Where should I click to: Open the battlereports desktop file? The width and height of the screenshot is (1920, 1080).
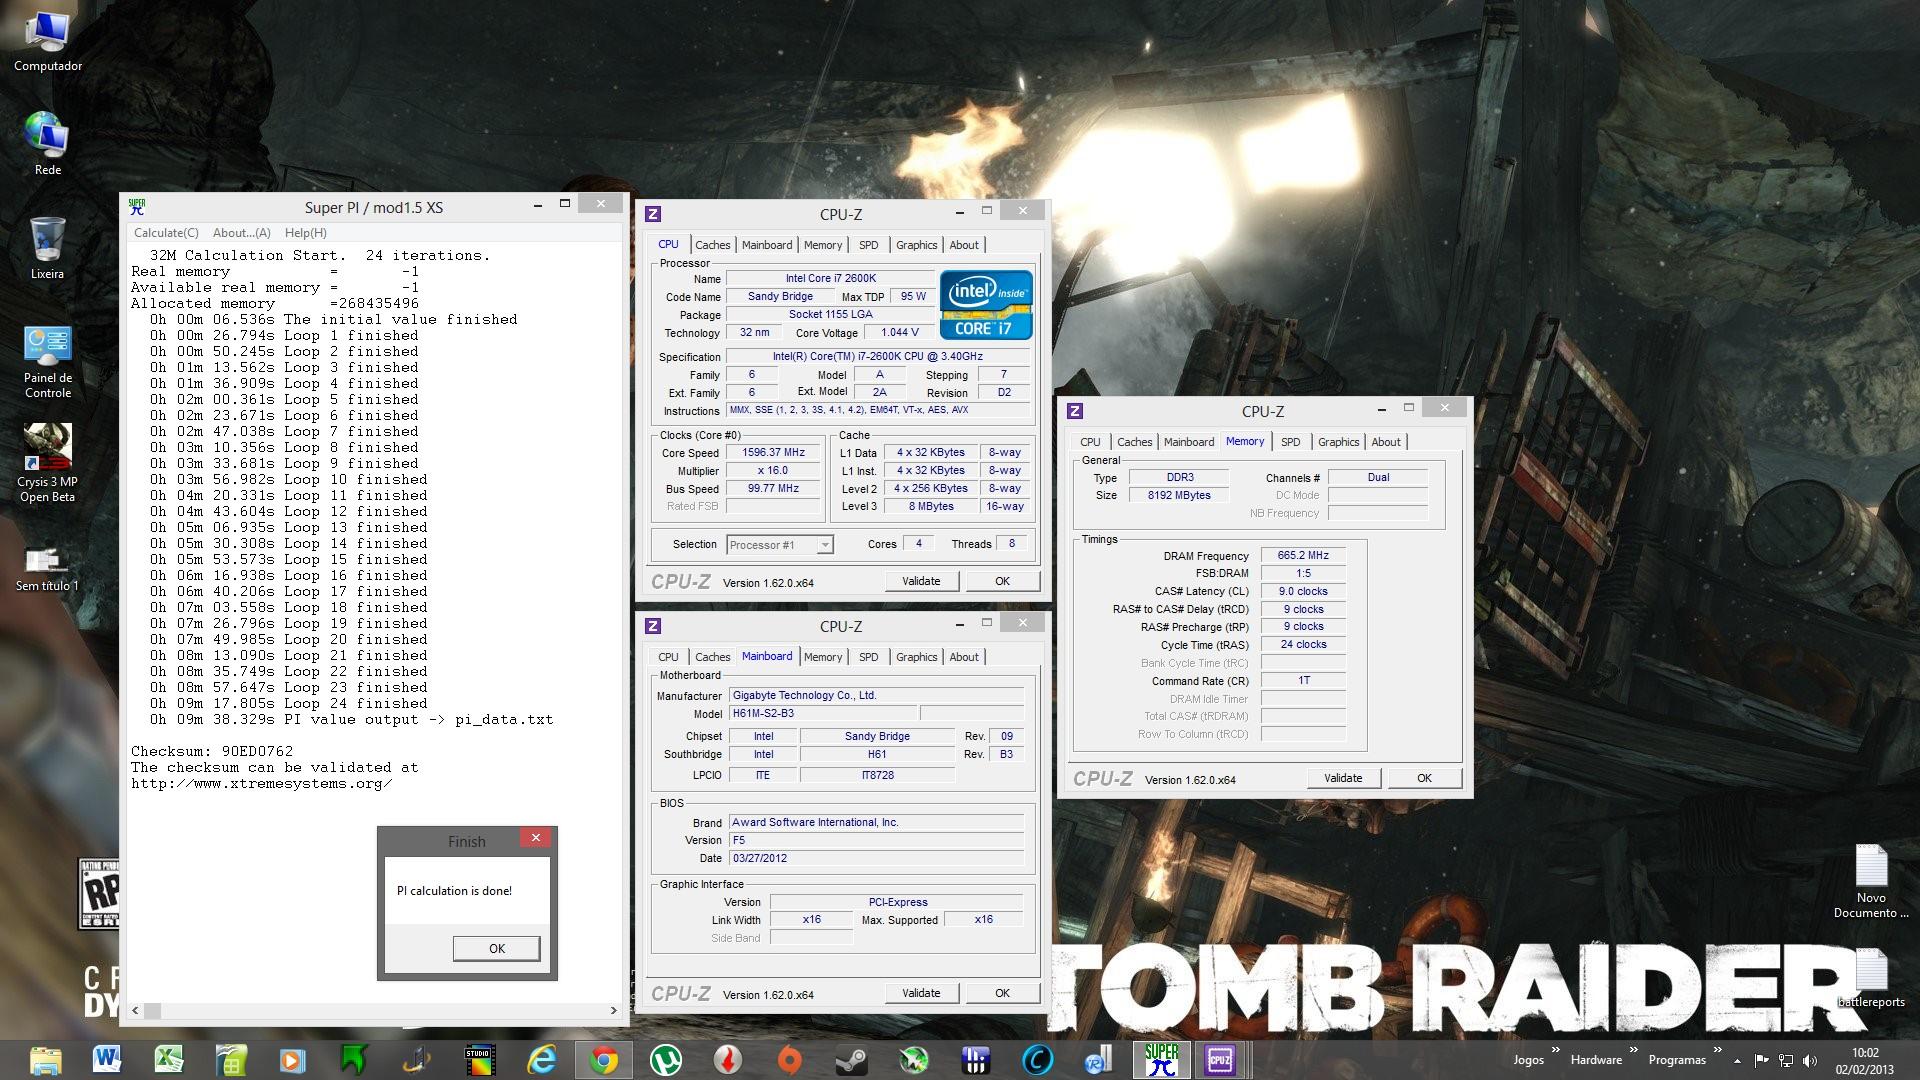[1871, 977]
